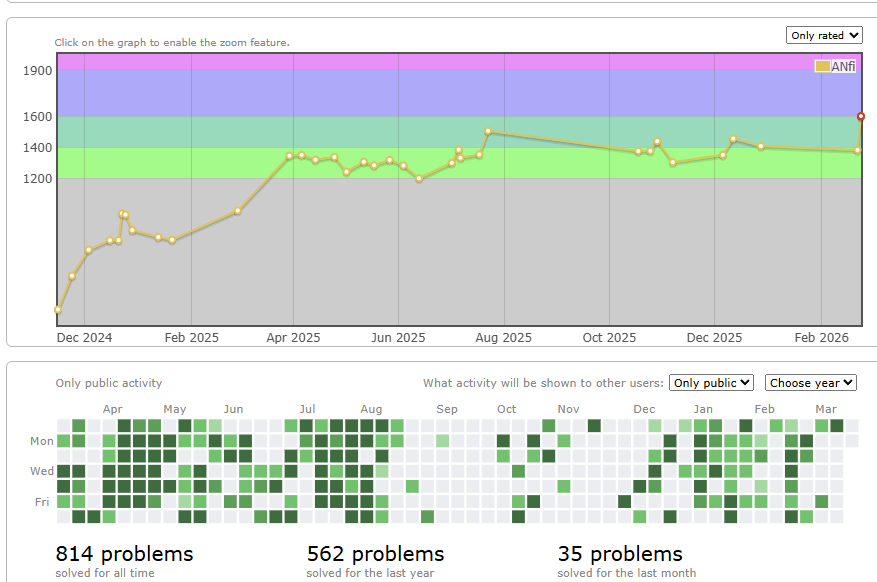Screen dimensions: 877x582
Task: Click the "1200" rating axis label
Action: click(37, 178)
